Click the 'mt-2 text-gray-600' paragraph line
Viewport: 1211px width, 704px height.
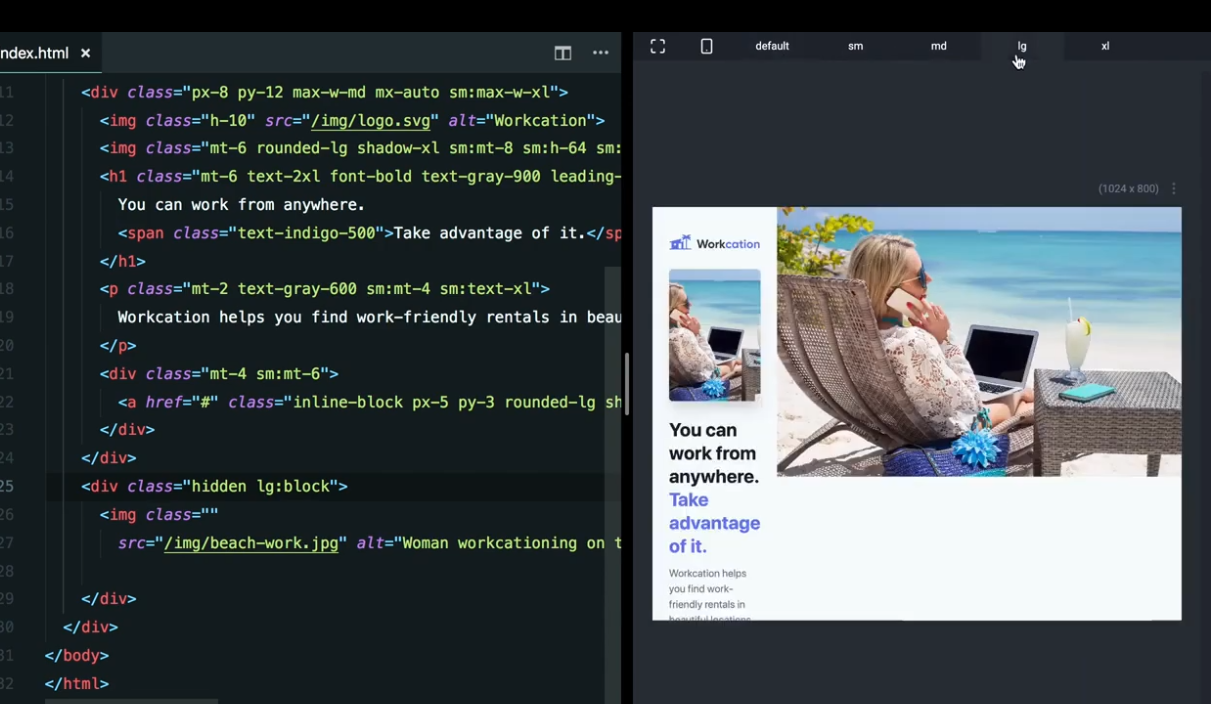325,289
